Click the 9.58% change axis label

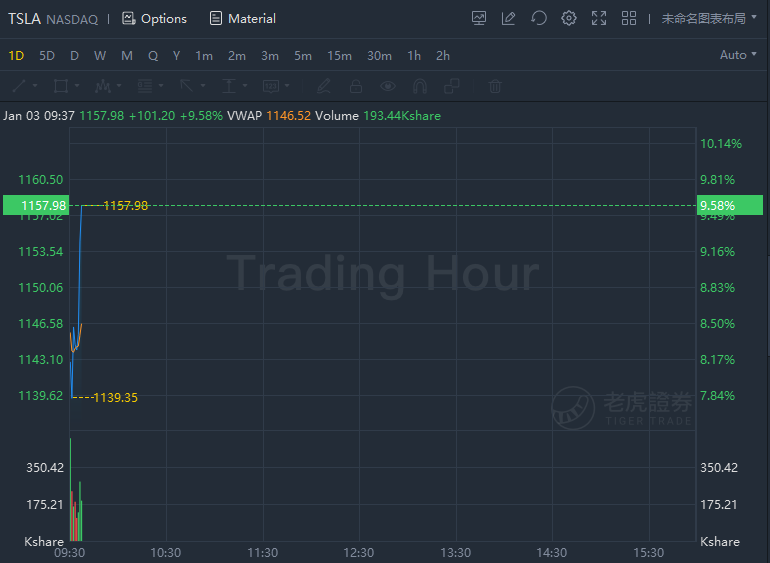730,205
